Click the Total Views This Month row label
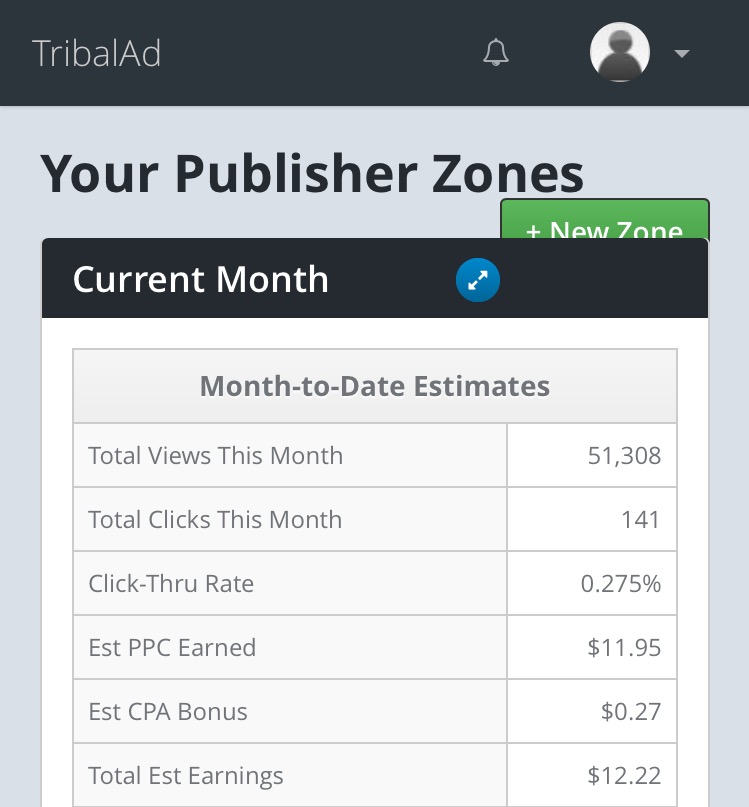This screenshot has height=807, width=749. (215, 456)
